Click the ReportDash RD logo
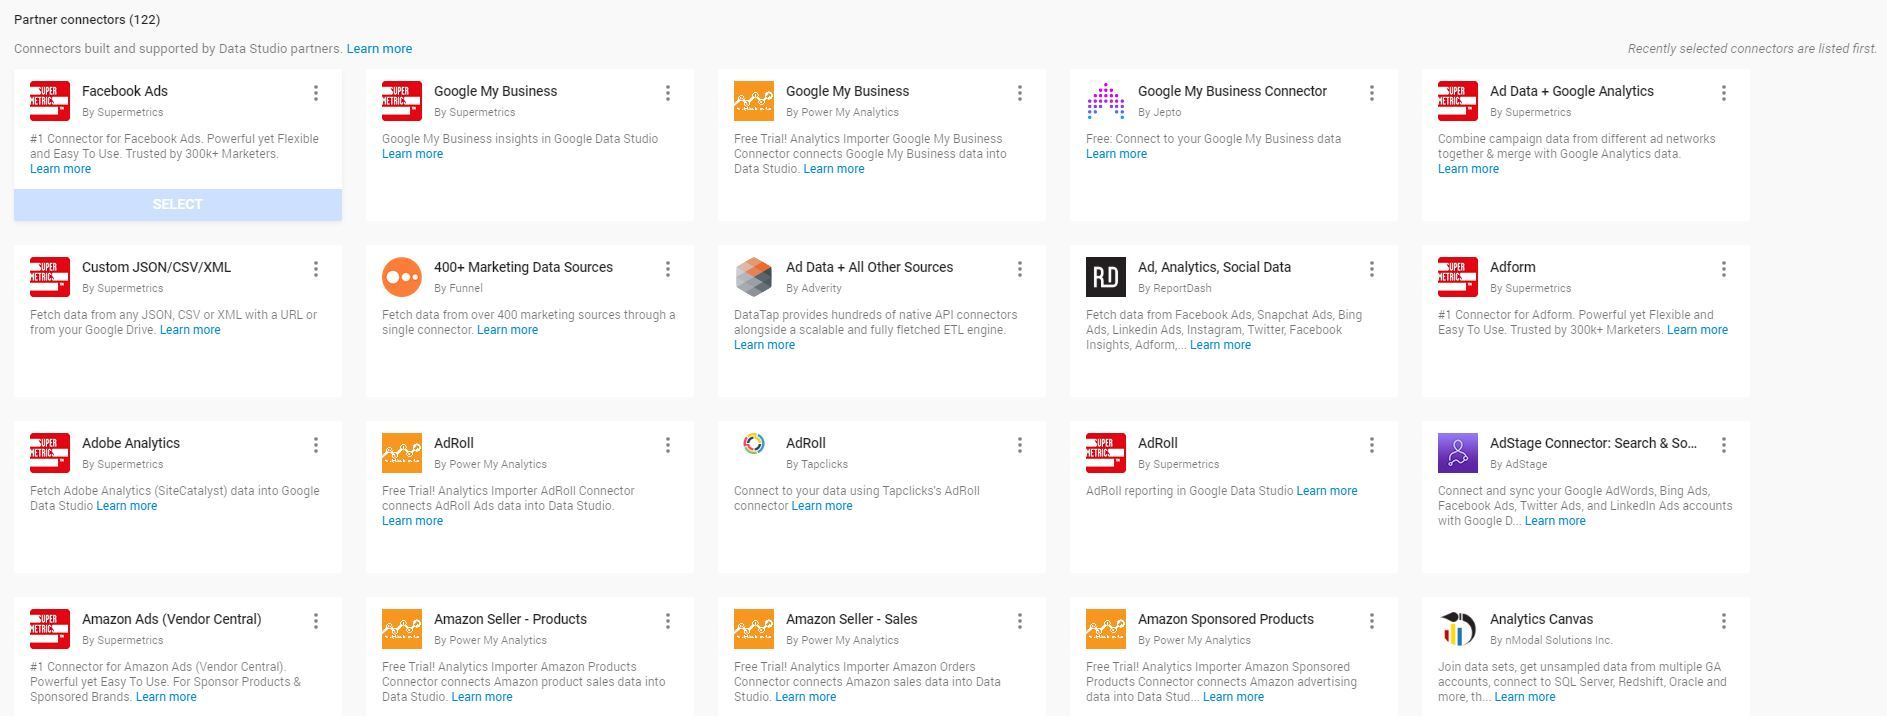 pyautogui.click(x=1106, y=277)
